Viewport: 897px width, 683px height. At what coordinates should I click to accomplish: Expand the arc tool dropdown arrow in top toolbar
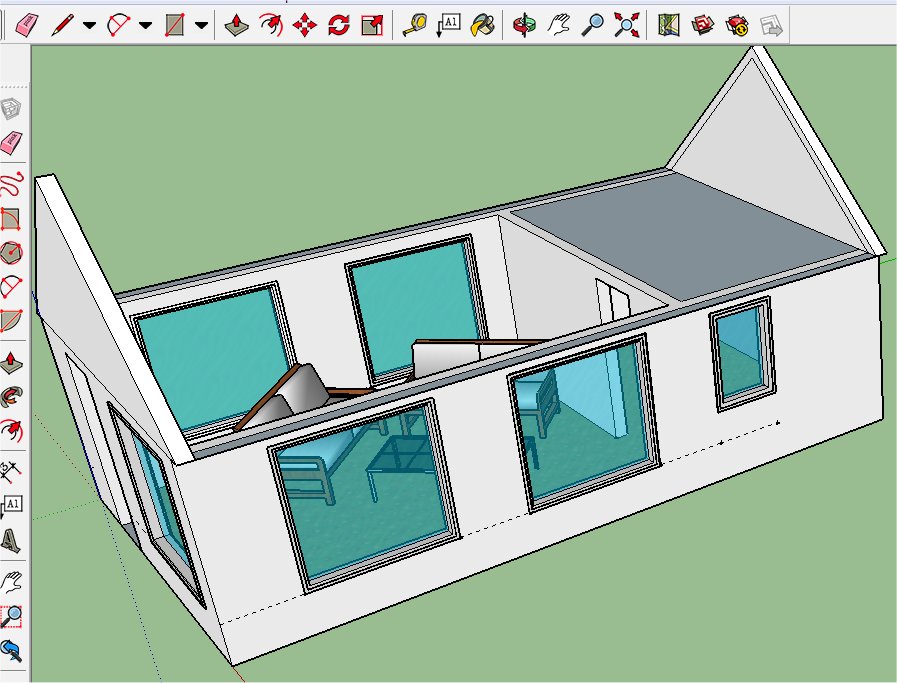click(x=146, y=26)
